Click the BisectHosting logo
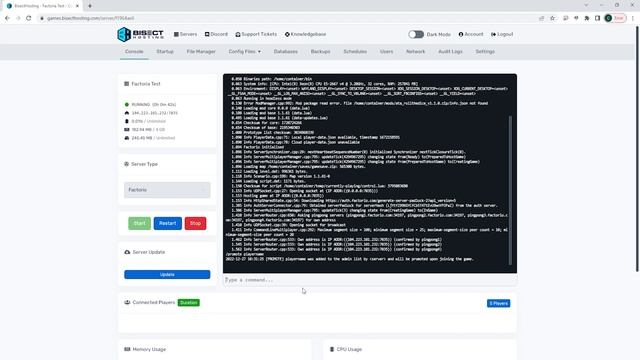The width and height of the screenshot is (640, 360). (x=140, y=34)
